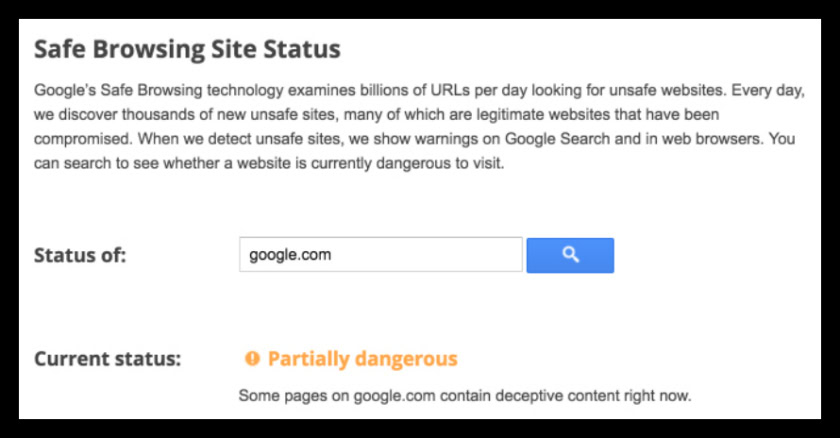Click the magnifying glass search icon

click(x=570, y=255)
